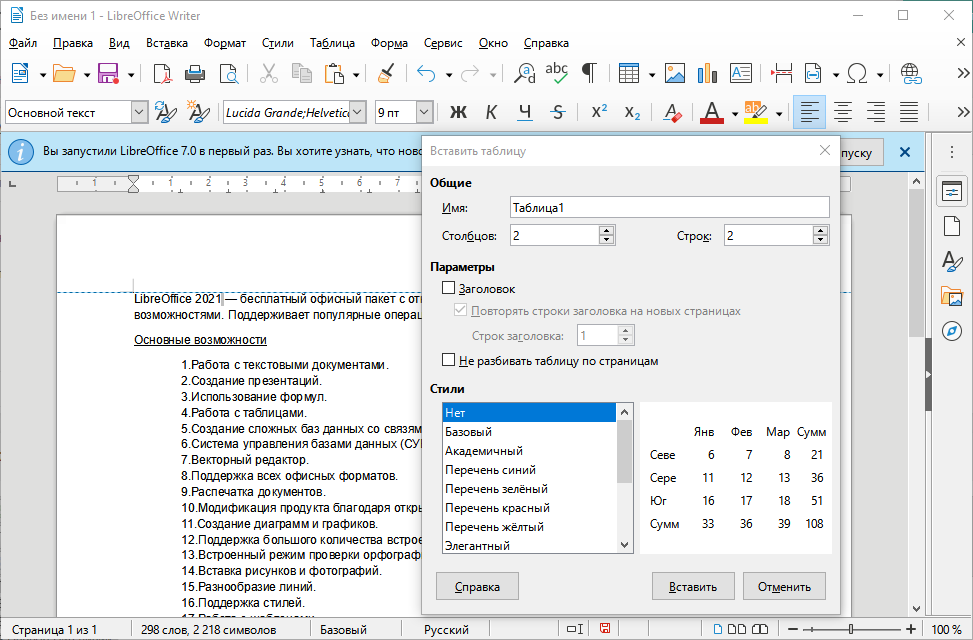973x640 pixels.
Task: Enable the Заголовок checkbox
Action: click(448, 289)
